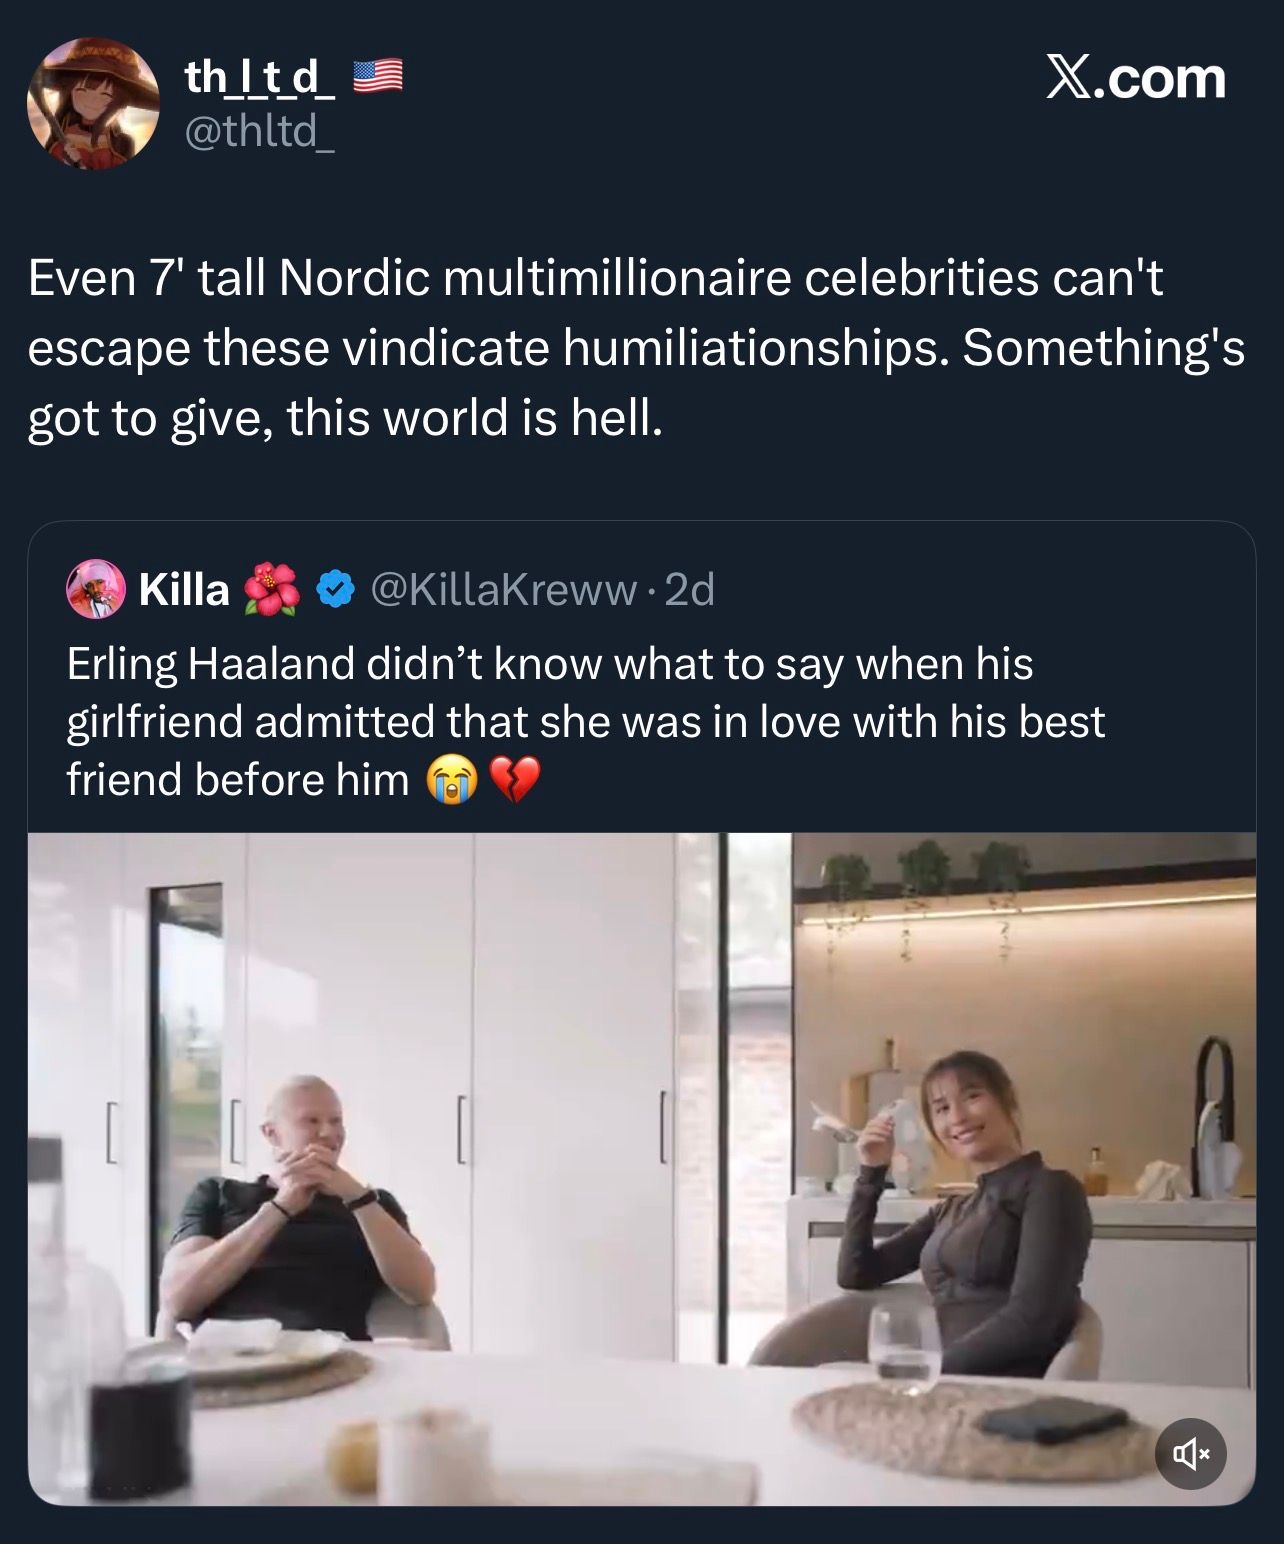The width and height of the screenshot is (1284, 1544).
Task: Open the 2d timestamp of quoted tweet
Action: (690, 590)
